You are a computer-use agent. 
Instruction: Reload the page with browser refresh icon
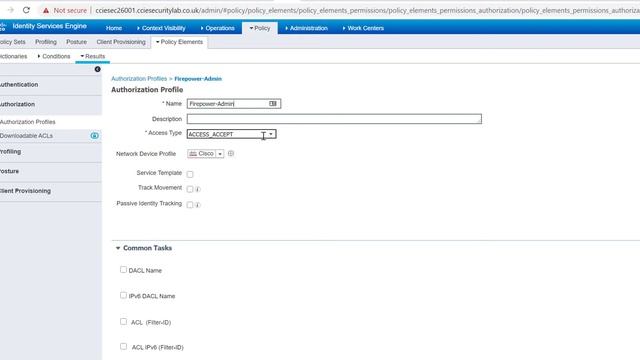pyautogui.click(x=26, y=10)
